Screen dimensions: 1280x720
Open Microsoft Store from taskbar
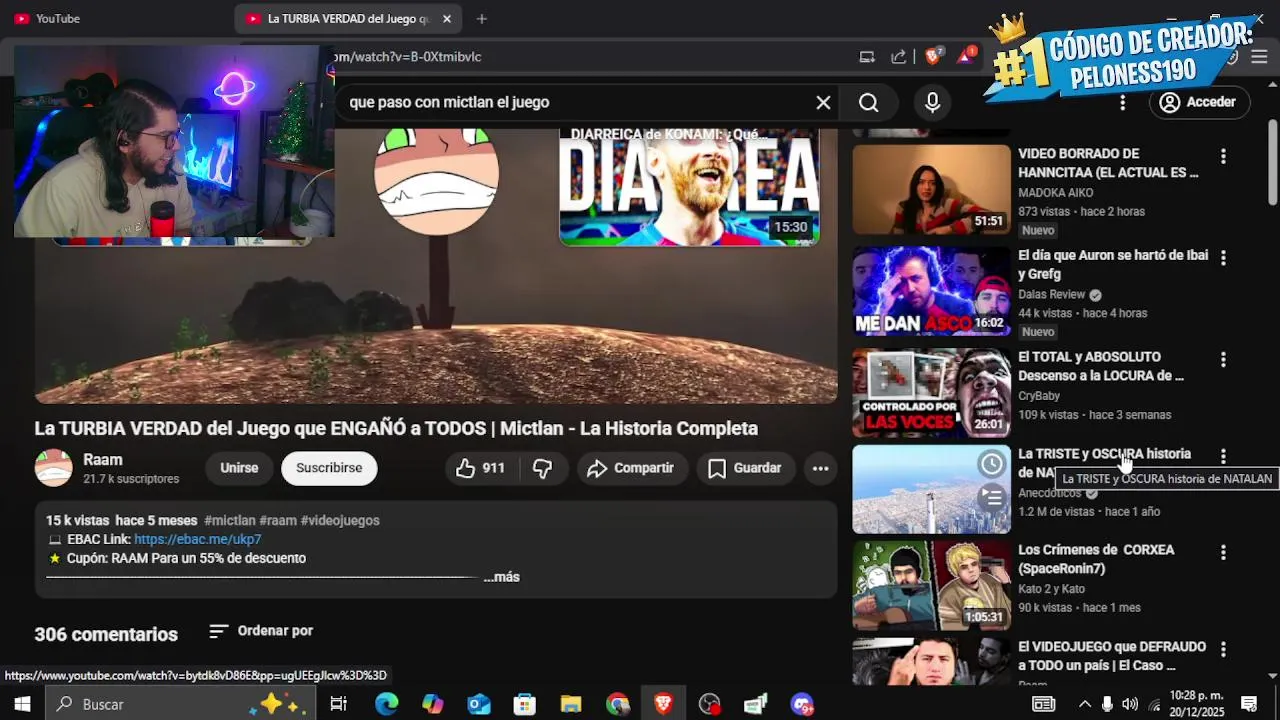(525, 704)
